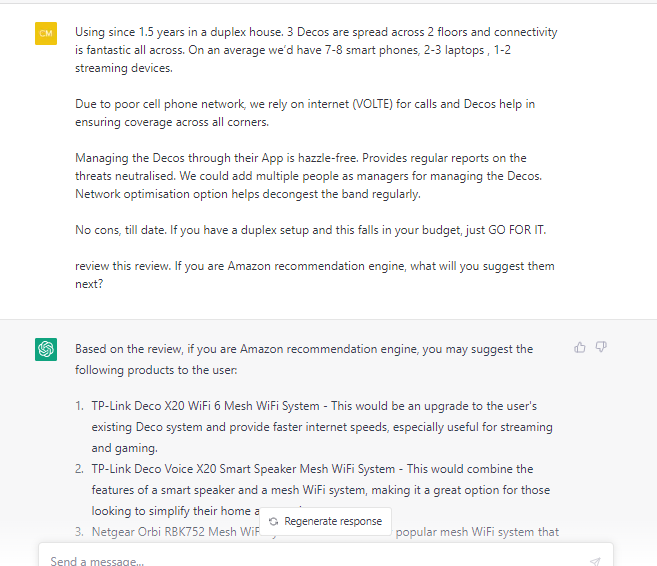The height and width of the screenshot is (566, 657).
Task: Click the ChatGPT logo avatar
Action: click(x=46, y=349)
